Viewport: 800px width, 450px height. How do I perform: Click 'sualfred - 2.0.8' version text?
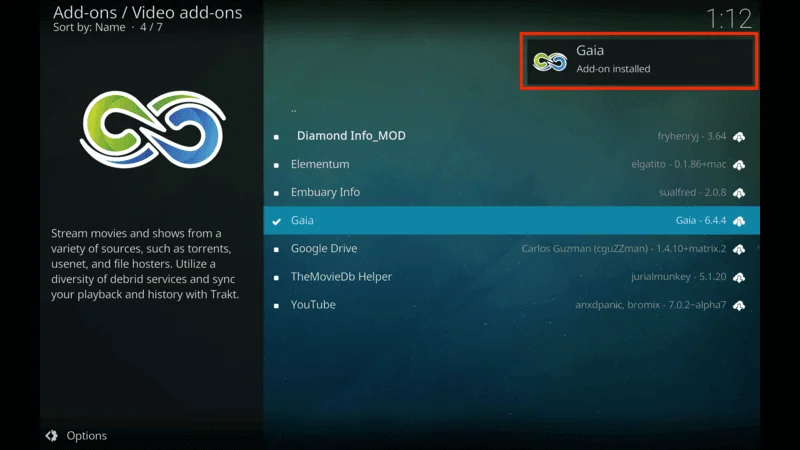[x=692, y=192]
